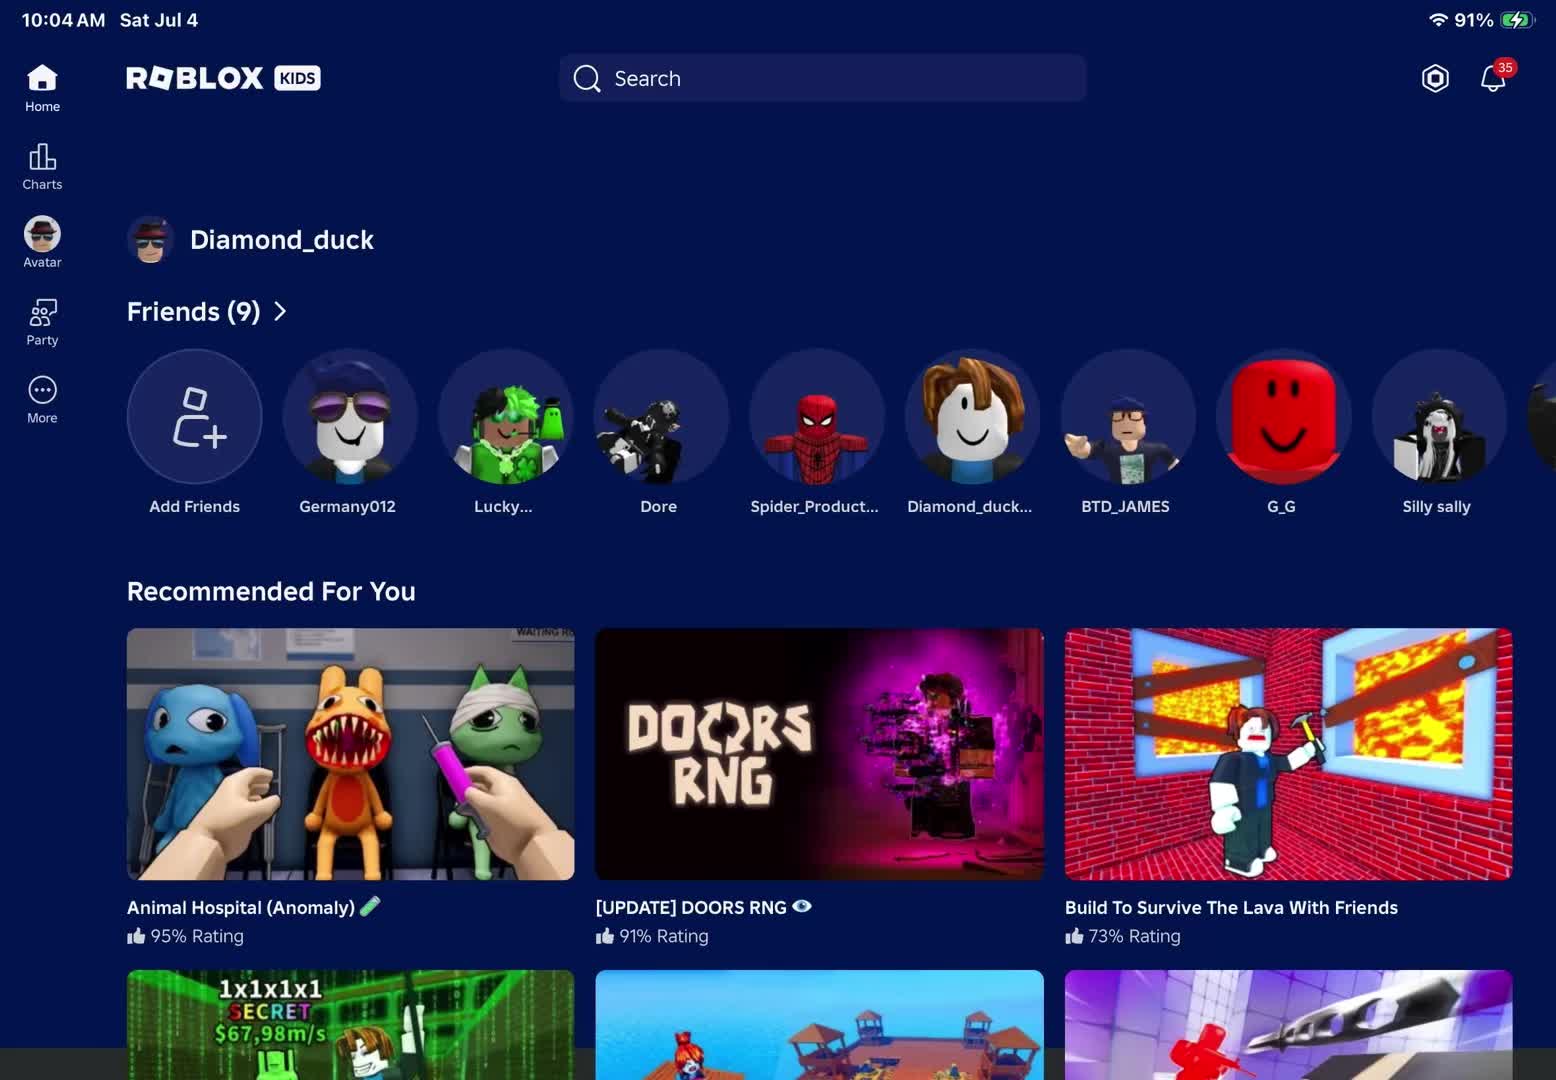This screenshot has width=1556, height=1080.
Task: Open friend Silly sally's avatar
Action: point(1439,416)
